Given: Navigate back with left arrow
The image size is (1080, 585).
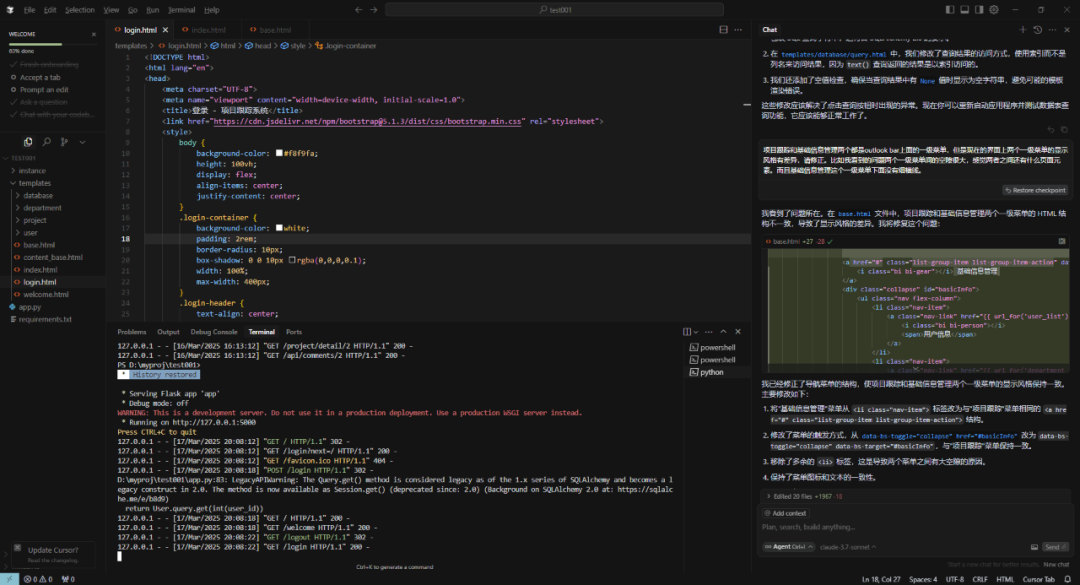Looking at the screenshot, I should tap(358, 10).
